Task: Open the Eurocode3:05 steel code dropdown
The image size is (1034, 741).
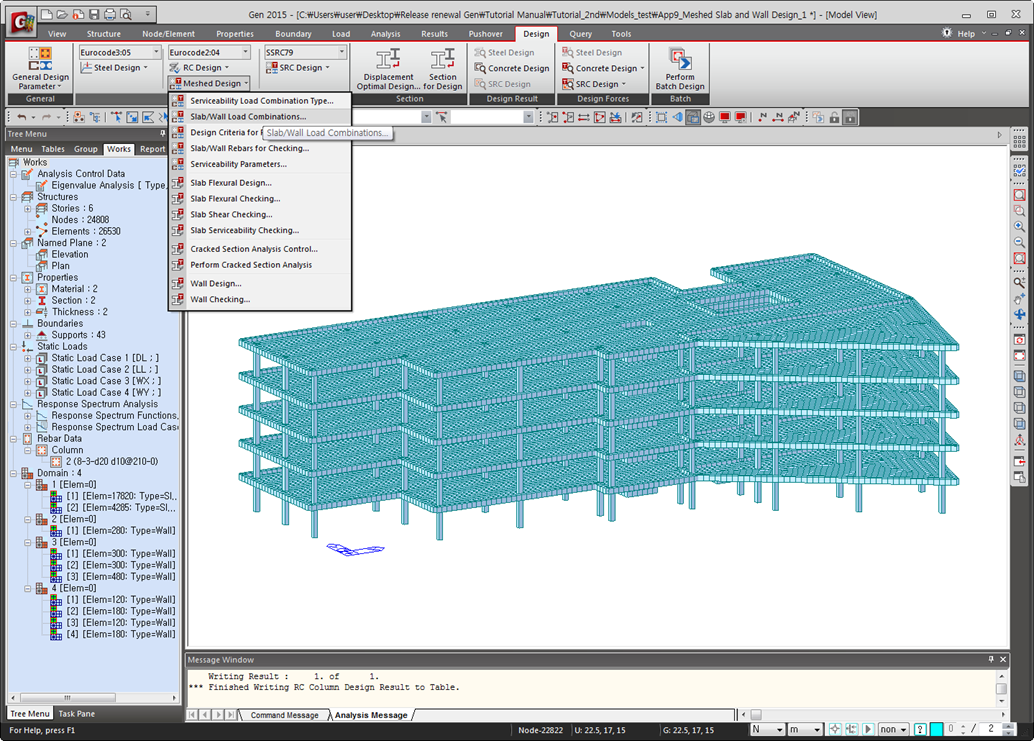Action: click(x=156, y=52)
